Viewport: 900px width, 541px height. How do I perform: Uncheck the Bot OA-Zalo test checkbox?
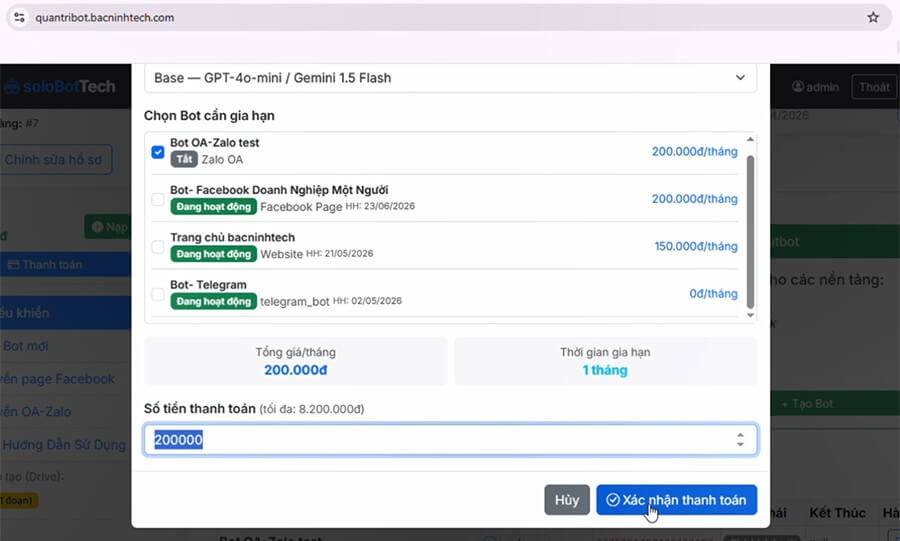click(x=158, y=152)
